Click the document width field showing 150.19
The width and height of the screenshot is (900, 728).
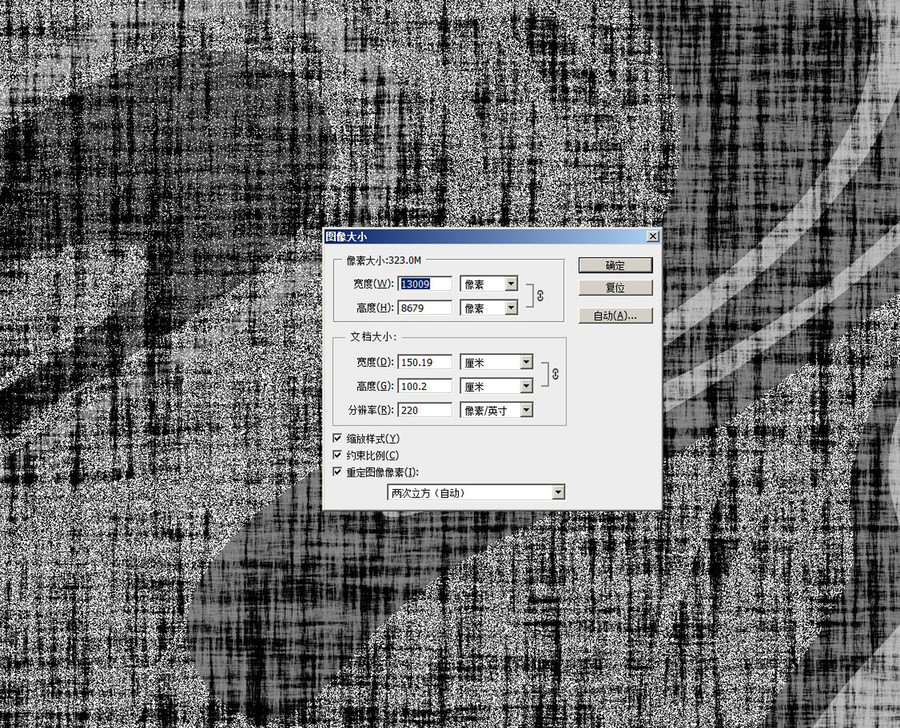(x=425, y=362)
